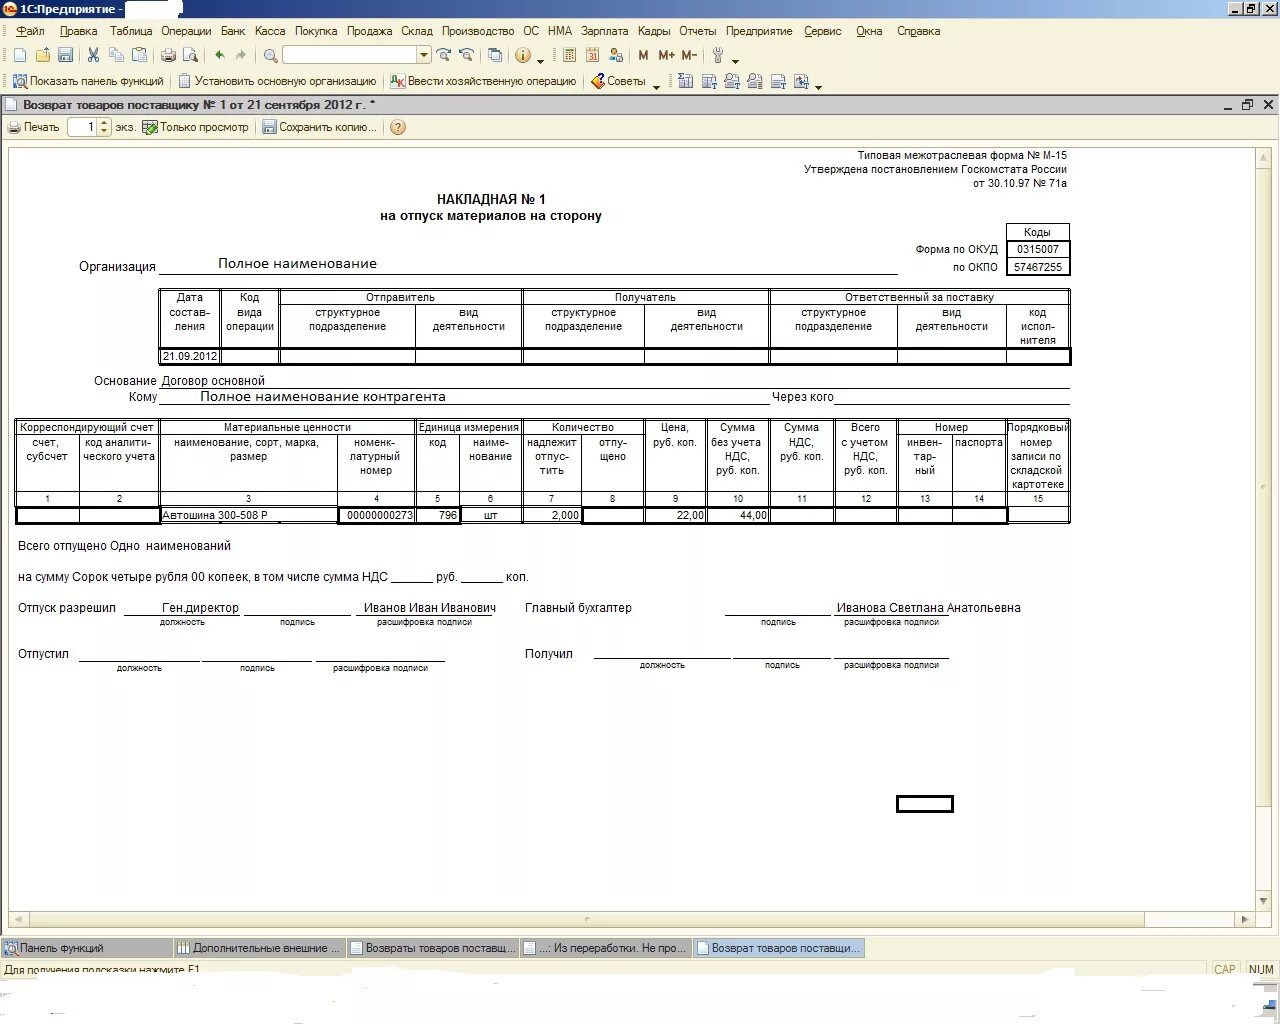Image resolution: width=1280 pixels, height=1024 pixels.
Task: Click the horizontal scrollbar right arrow
Action: click(1245, 918)
